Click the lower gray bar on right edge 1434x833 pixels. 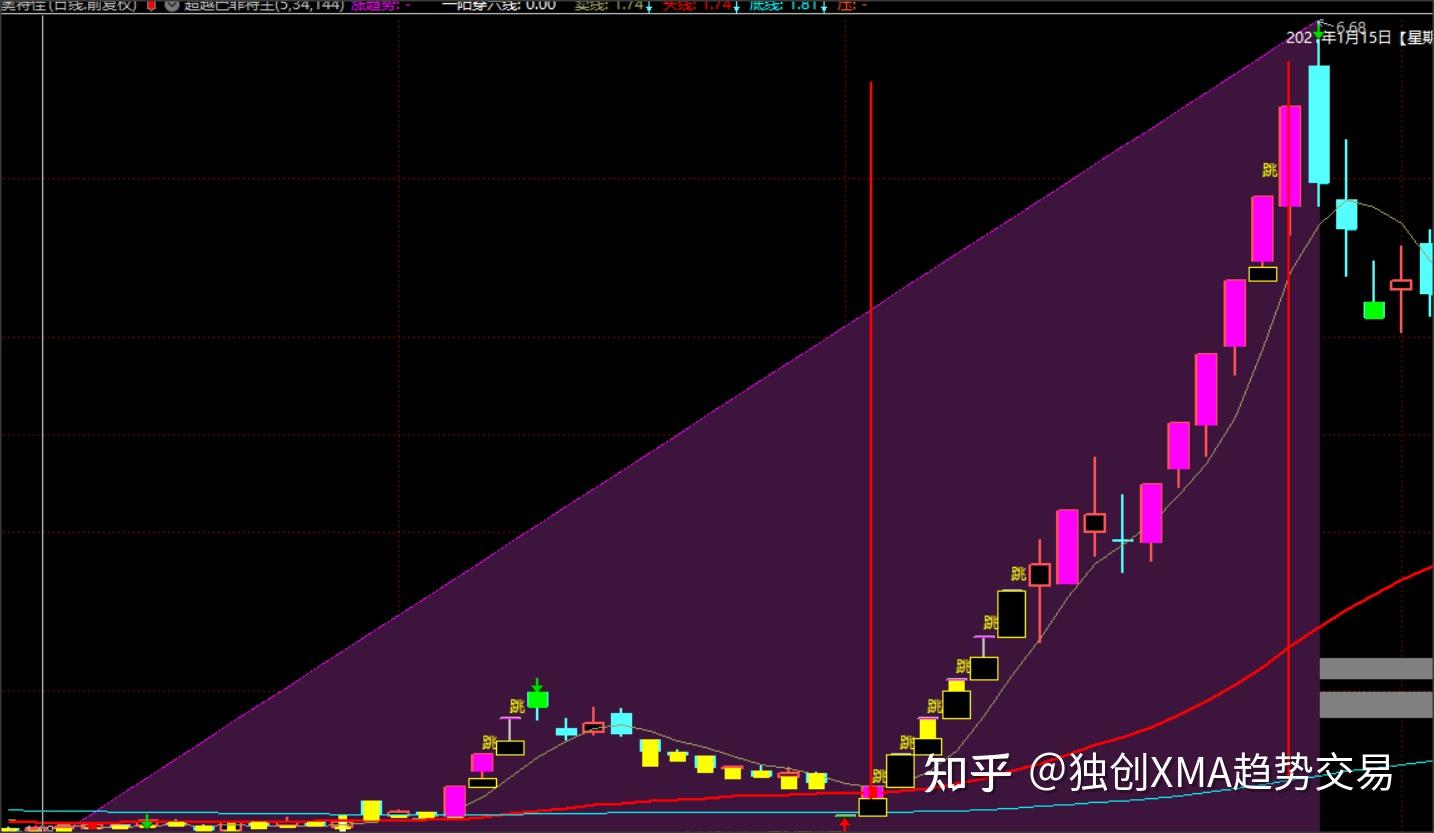tap(1376, 705)
